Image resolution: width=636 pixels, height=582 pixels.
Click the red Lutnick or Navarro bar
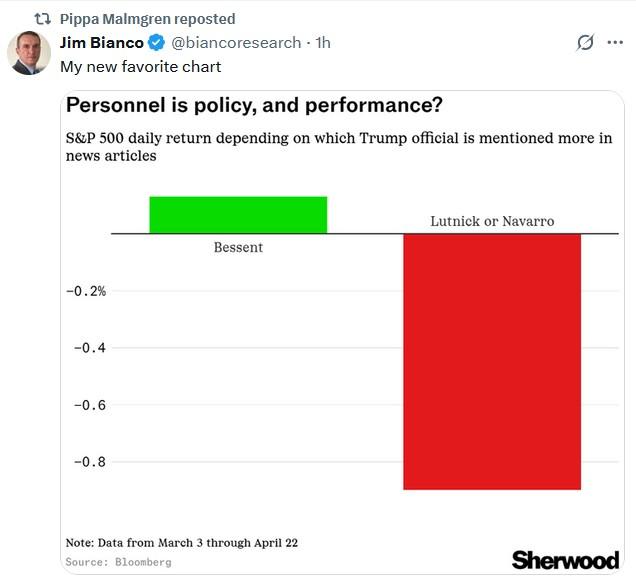[x=491, y=361]
